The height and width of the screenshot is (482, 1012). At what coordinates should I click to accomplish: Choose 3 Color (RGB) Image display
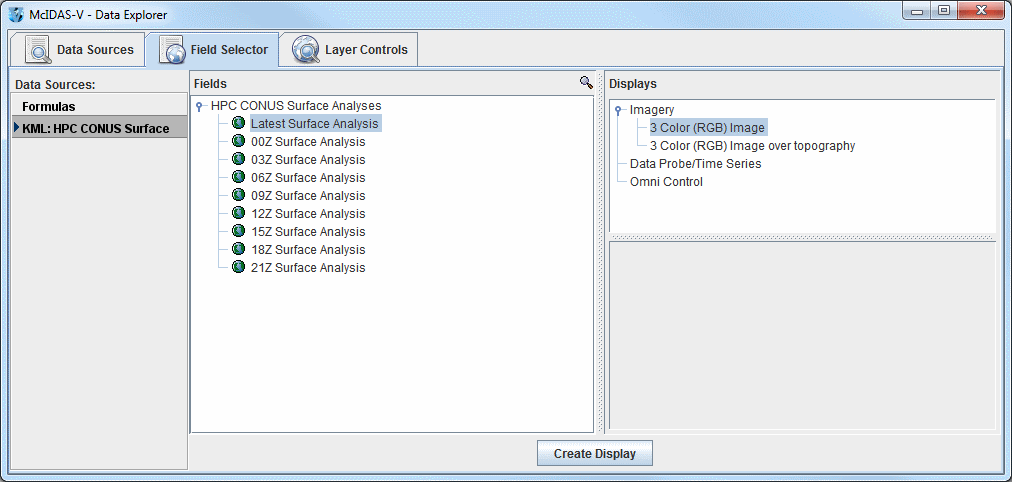coord(707,128)
